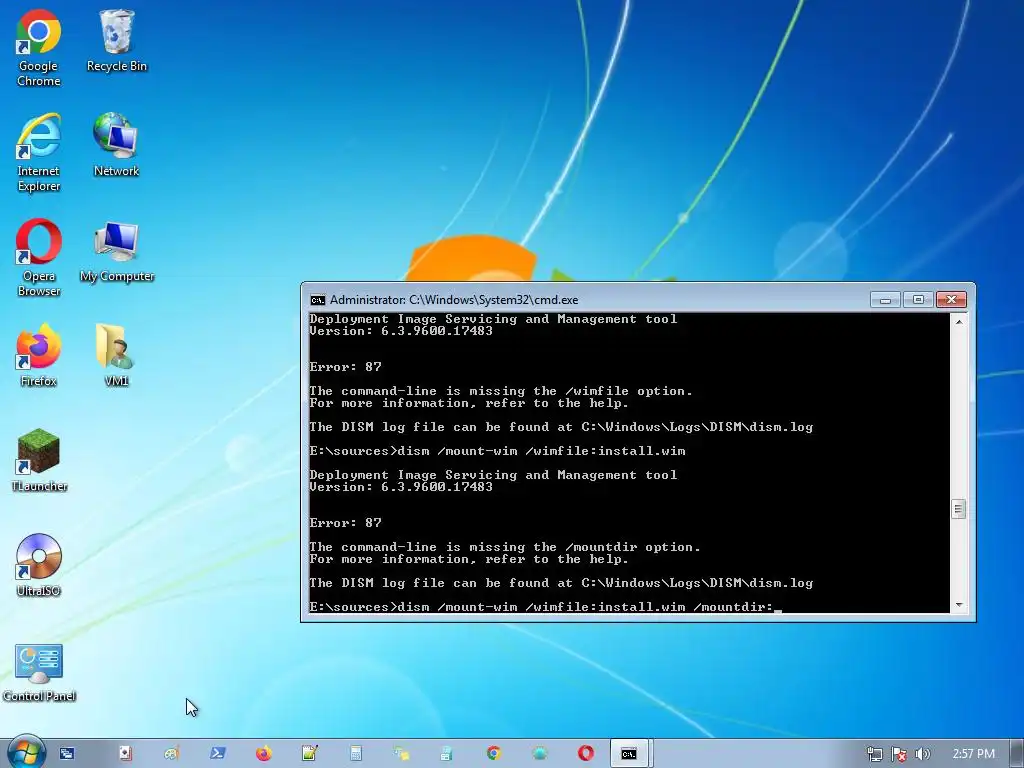The height and width of the screenshot is (768, 1024).
Task: Open the notepad-with-pencil taskbar icon
Action: point(310,754)
